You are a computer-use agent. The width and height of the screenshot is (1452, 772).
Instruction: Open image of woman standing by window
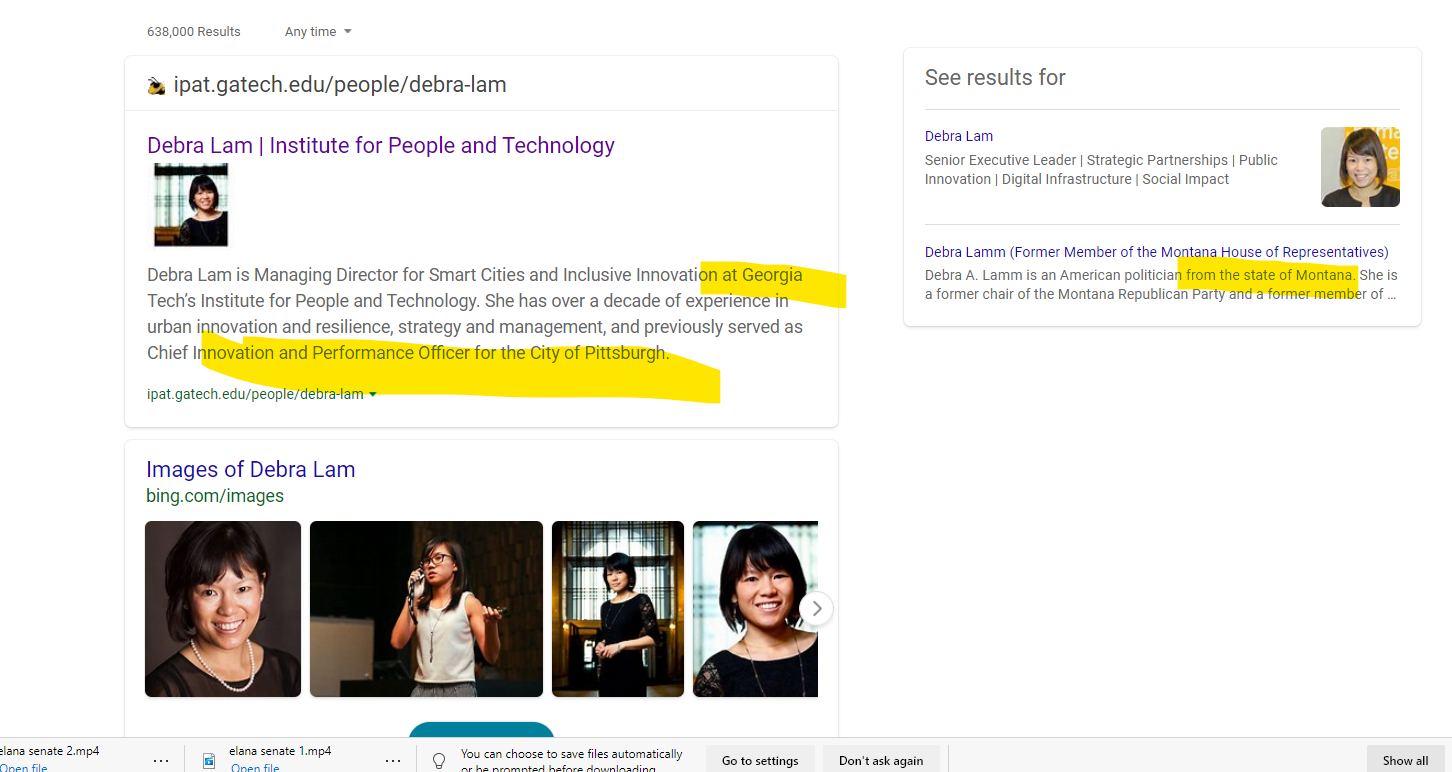click(618, 609)
